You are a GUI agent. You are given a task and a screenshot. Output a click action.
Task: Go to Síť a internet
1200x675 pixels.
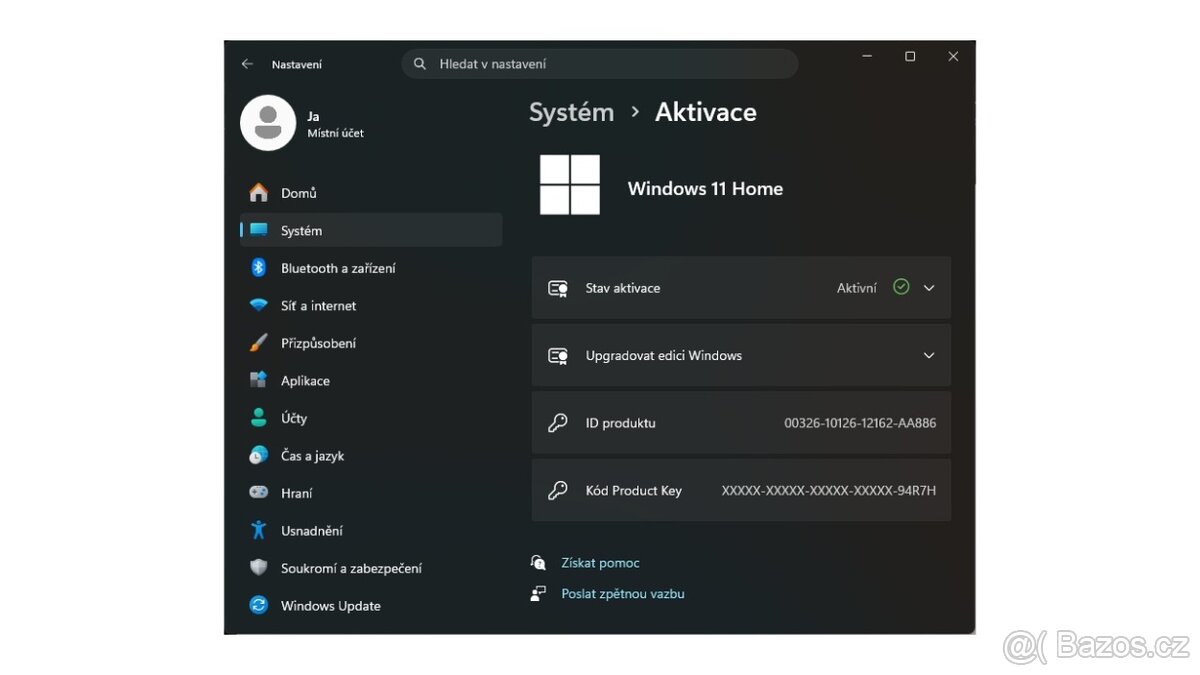point(371,306)
